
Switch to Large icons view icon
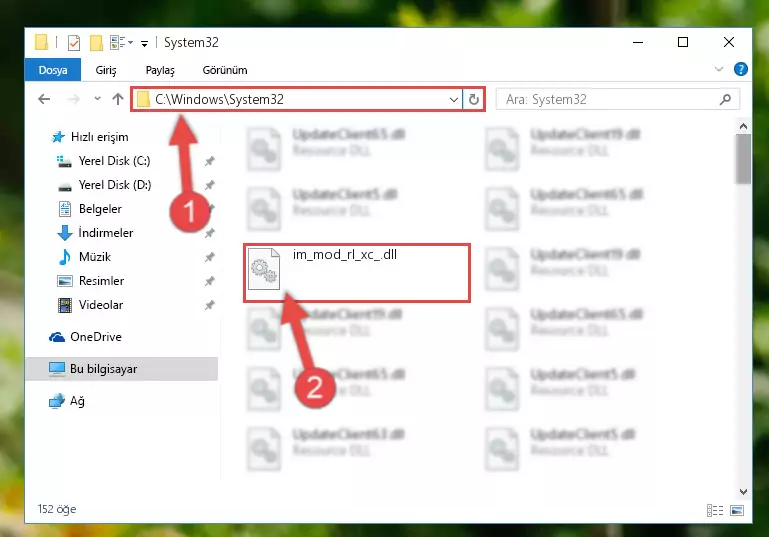737,511
